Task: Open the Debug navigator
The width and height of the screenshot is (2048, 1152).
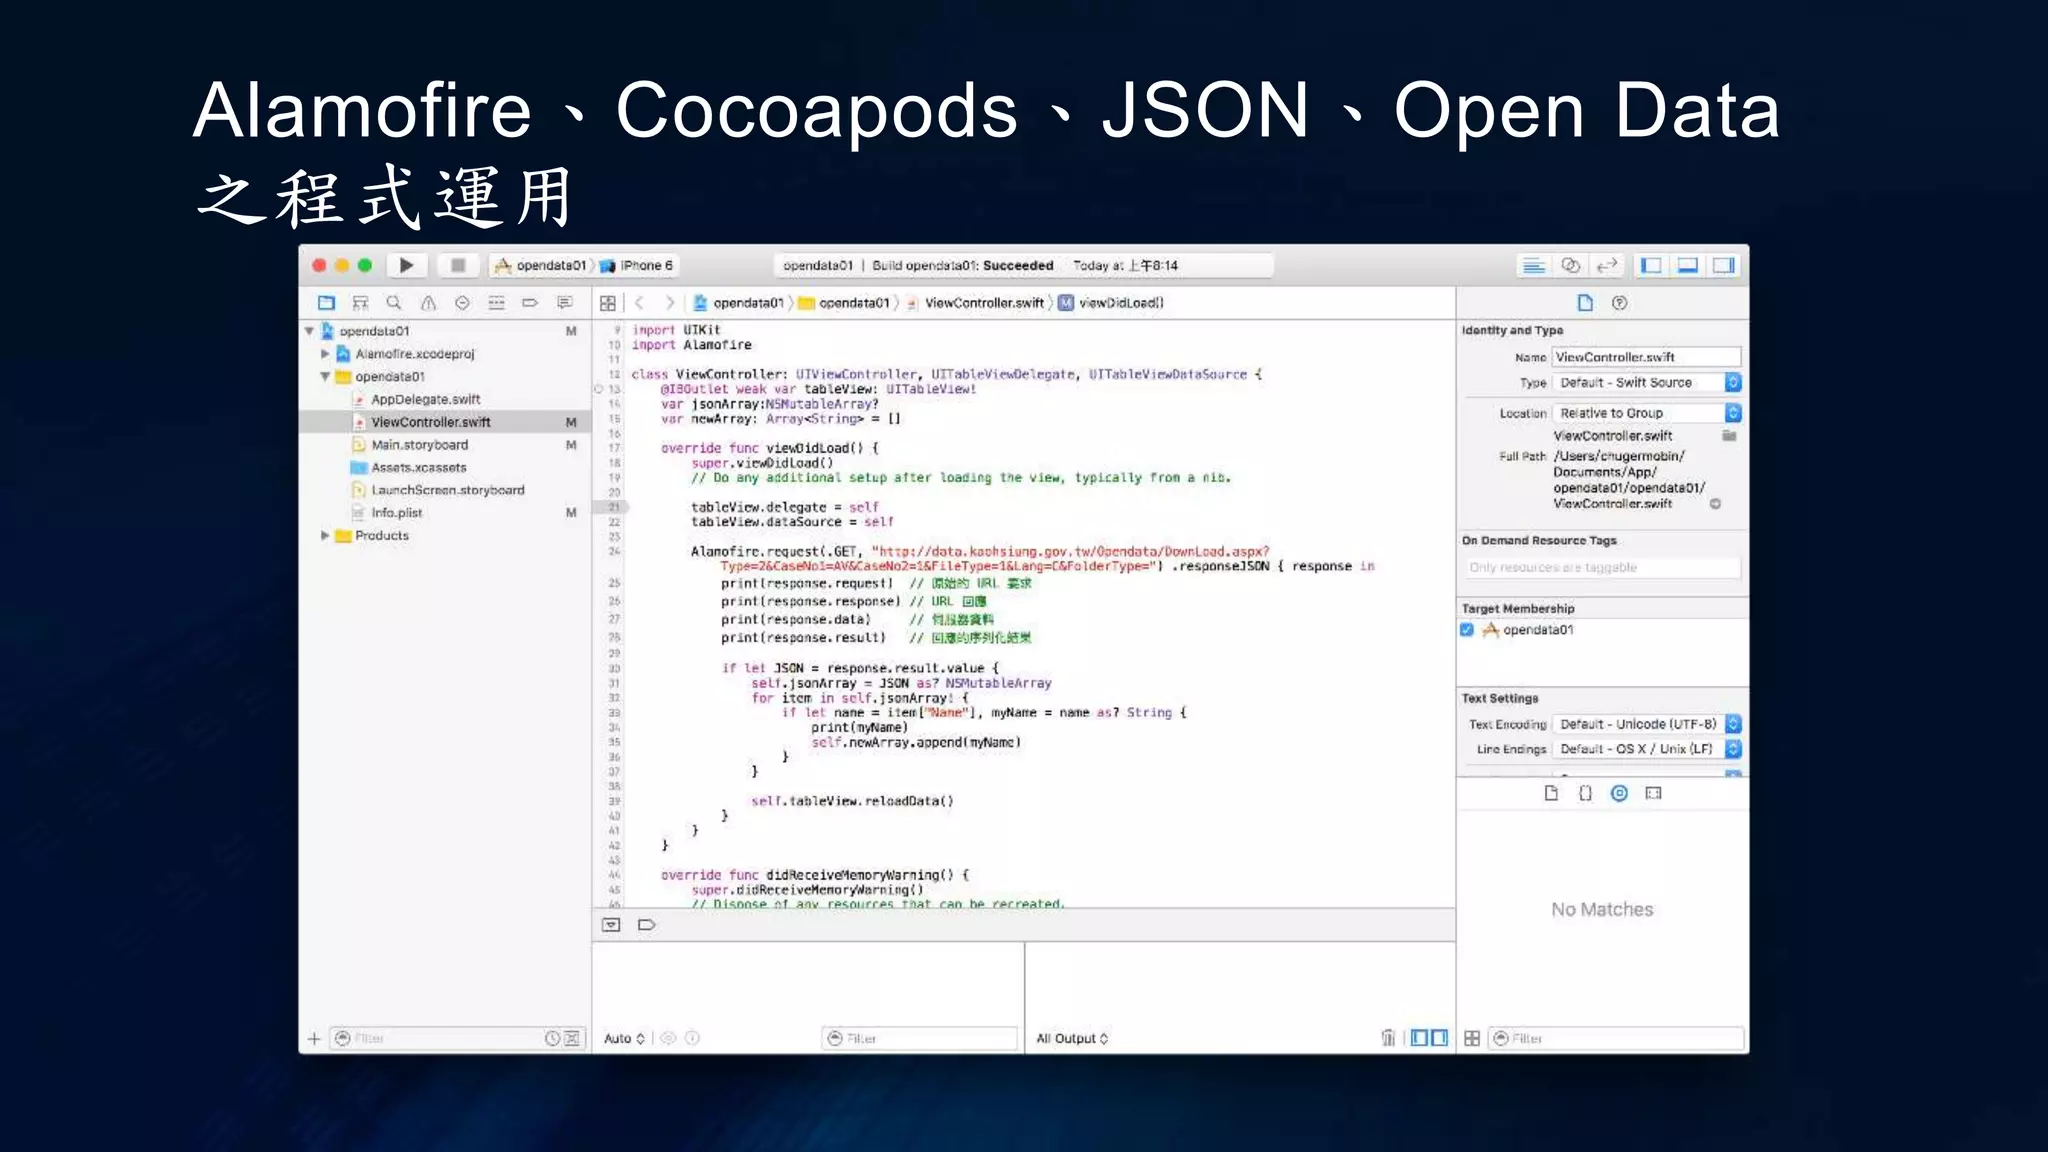Action: click(x=496, y=303)
